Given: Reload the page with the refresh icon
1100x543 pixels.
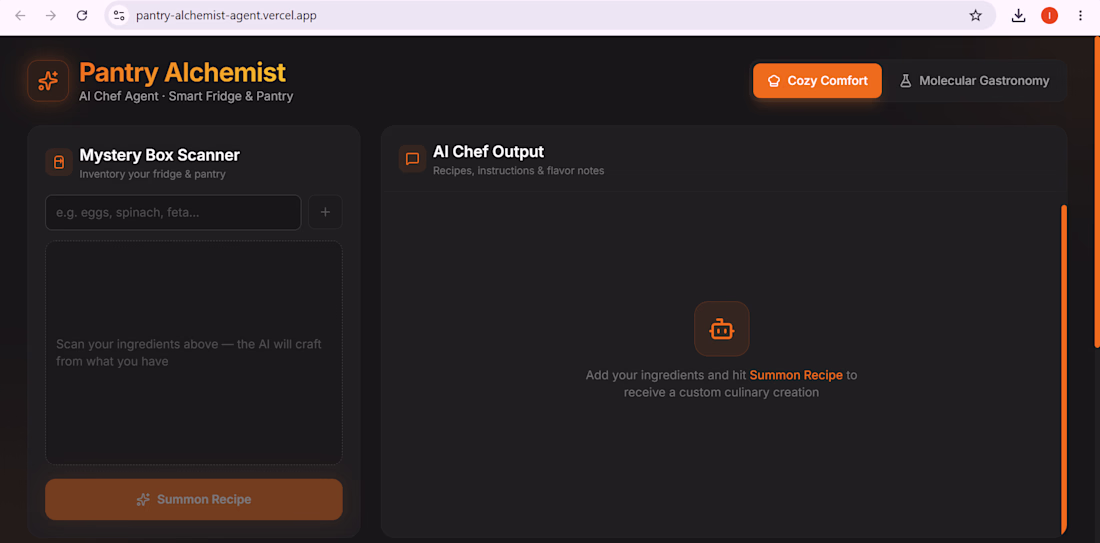Looking at the screenshot, I should click(82, 15).
